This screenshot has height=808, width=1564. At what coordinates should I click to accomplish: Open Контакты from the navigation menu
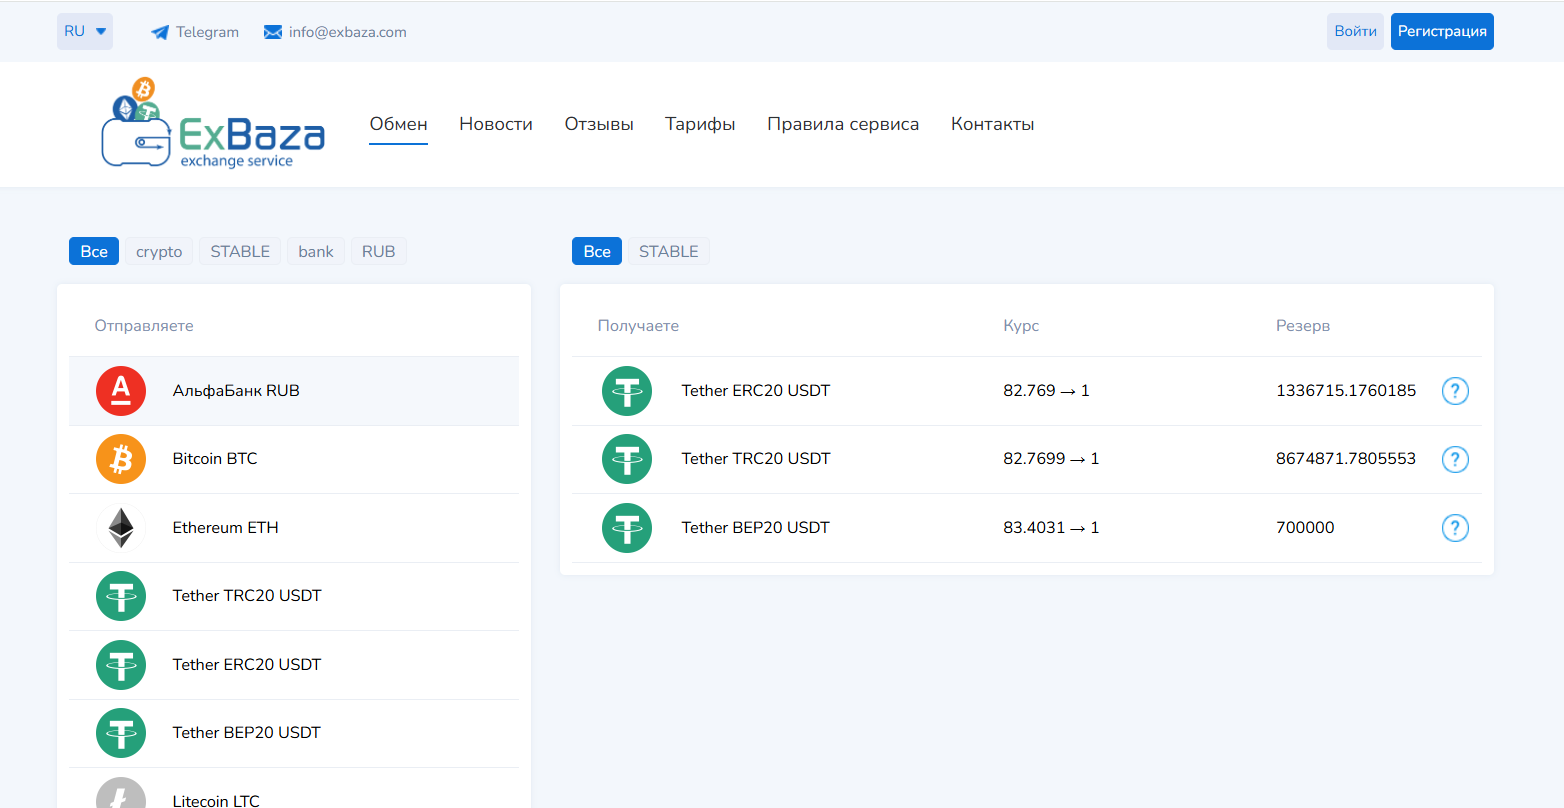tap(992, 124)
